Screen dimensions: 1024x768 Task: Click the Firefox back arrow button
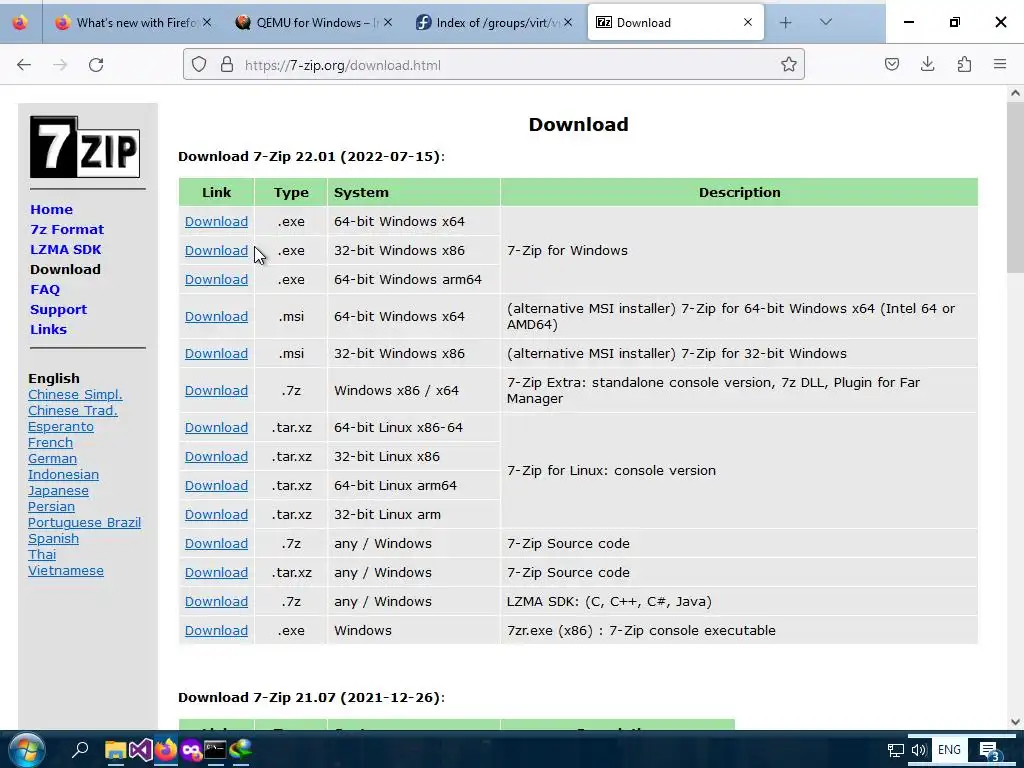(24, 65)
